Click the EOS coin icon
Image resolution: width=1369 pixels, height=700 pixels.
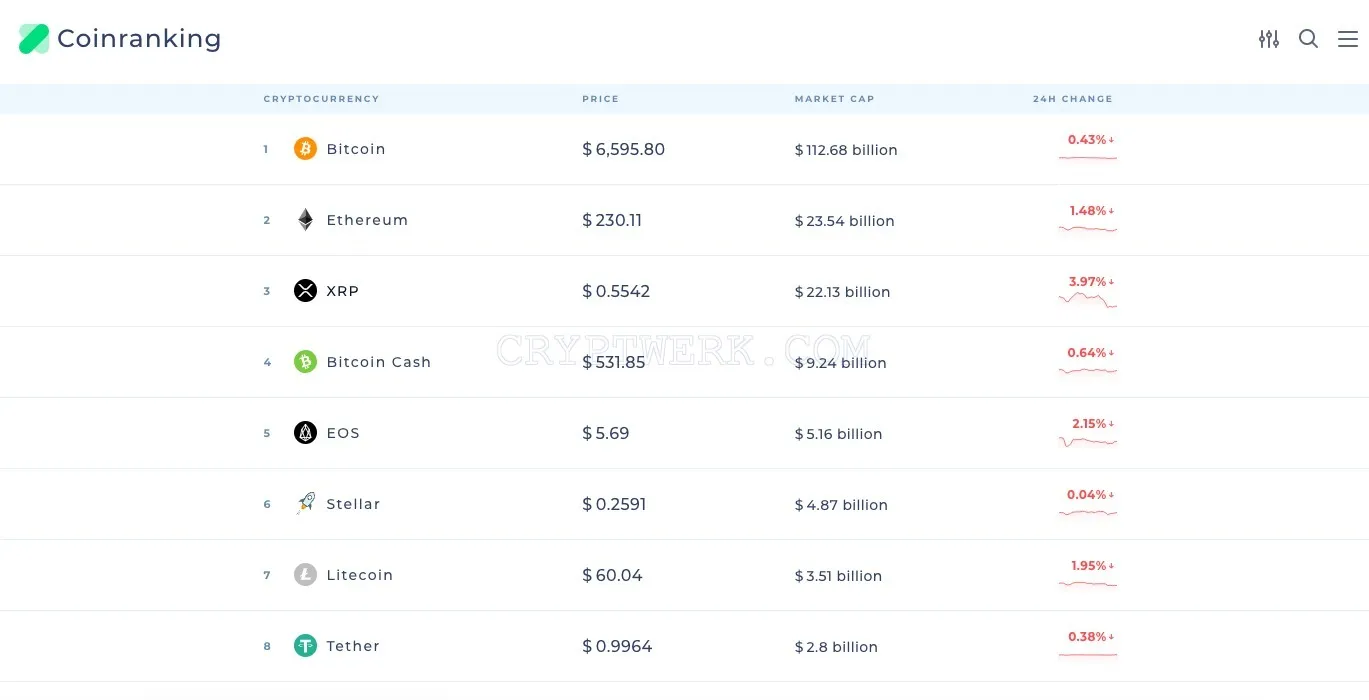click(x=305, y=433)
